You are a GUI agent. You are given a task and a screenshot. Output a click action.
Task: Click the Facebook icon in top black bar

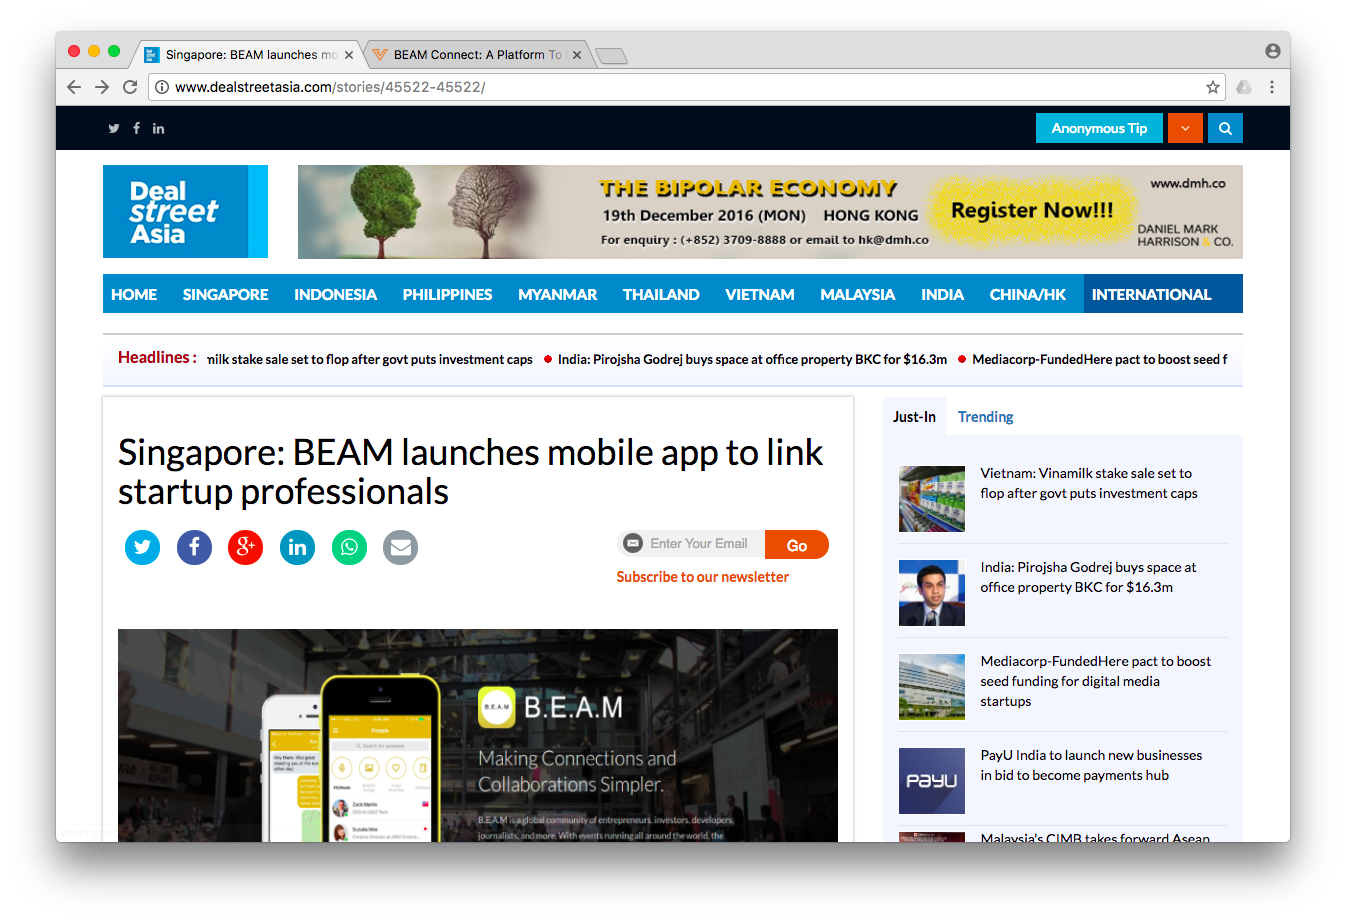coord(136,128)
